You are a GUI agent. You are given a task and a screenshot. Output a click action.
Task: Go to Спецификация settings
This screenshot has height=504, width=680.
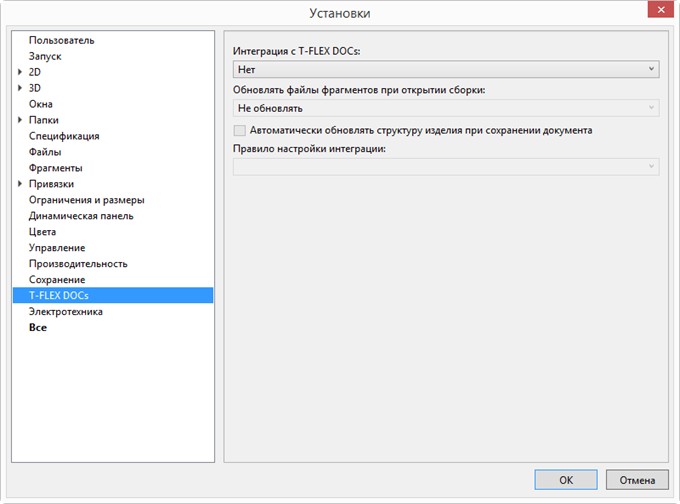[64, 136]
